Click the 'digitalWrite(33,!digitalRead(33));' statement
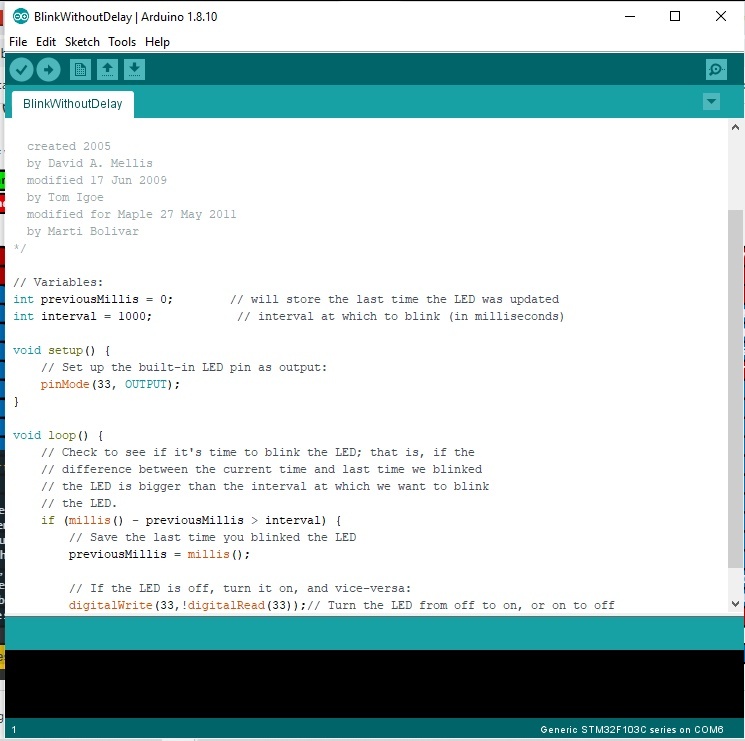The width and height of the screenshot is (745, 741). [x=187, y=606]
